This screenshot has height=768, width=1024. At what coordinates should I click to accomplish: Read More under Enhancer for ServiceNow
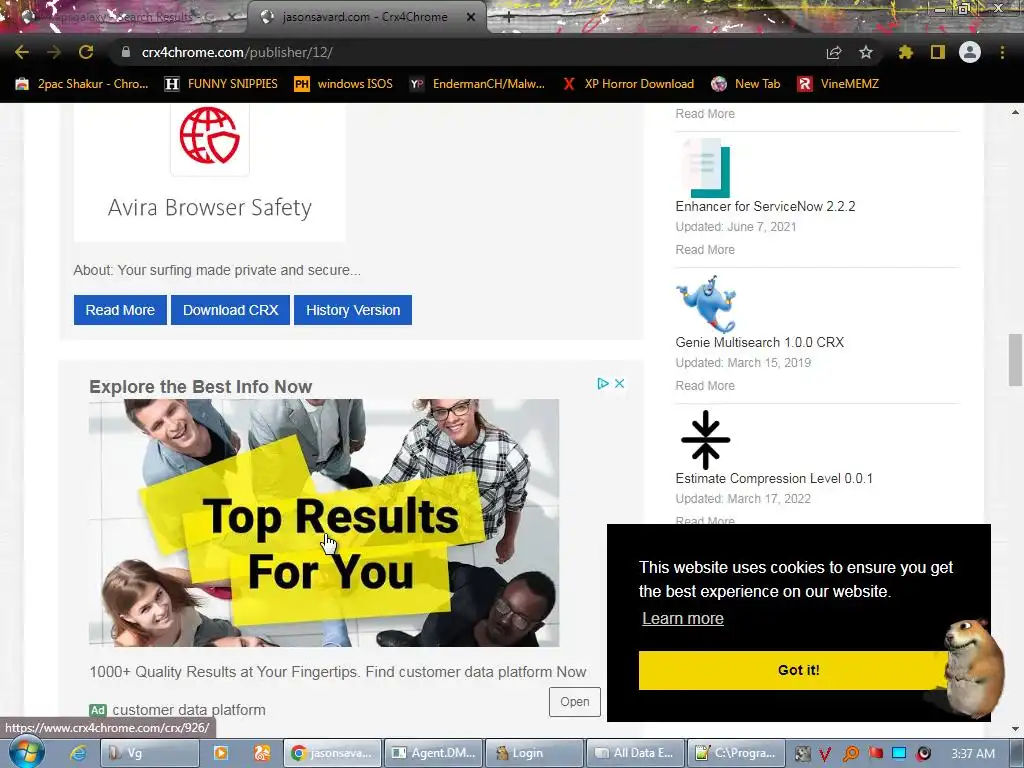pyautogui.click(x=705, y=249)
